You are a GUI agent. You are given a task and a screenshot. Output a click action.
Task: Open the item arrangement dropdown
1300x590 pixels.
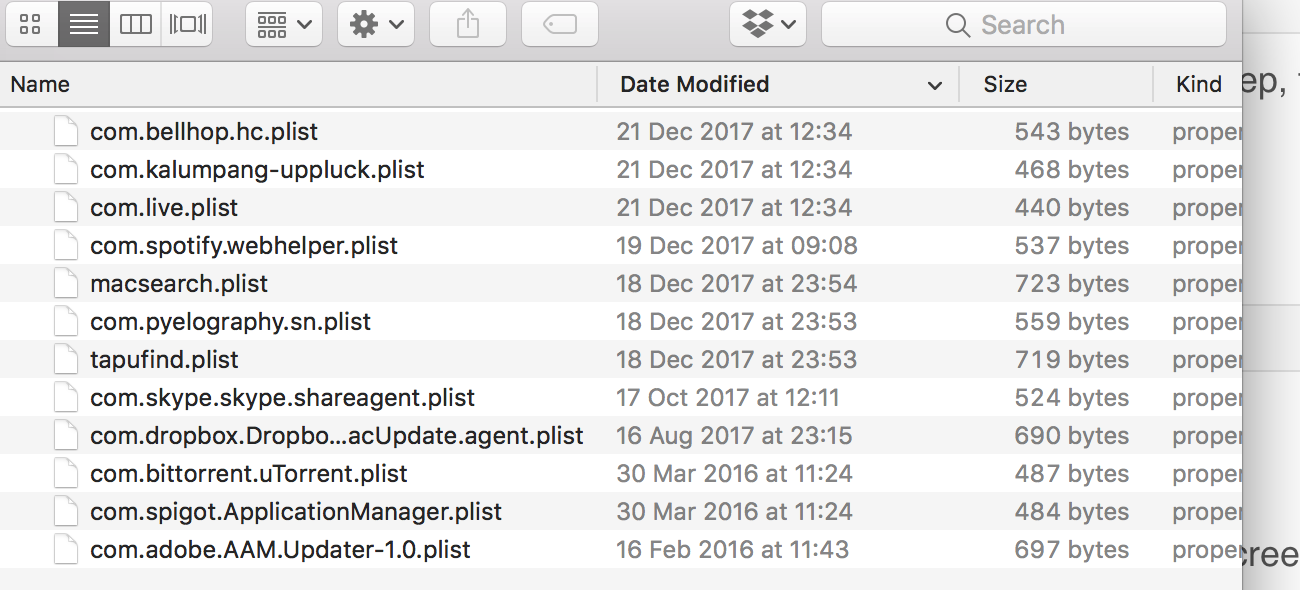click(283, 24)
